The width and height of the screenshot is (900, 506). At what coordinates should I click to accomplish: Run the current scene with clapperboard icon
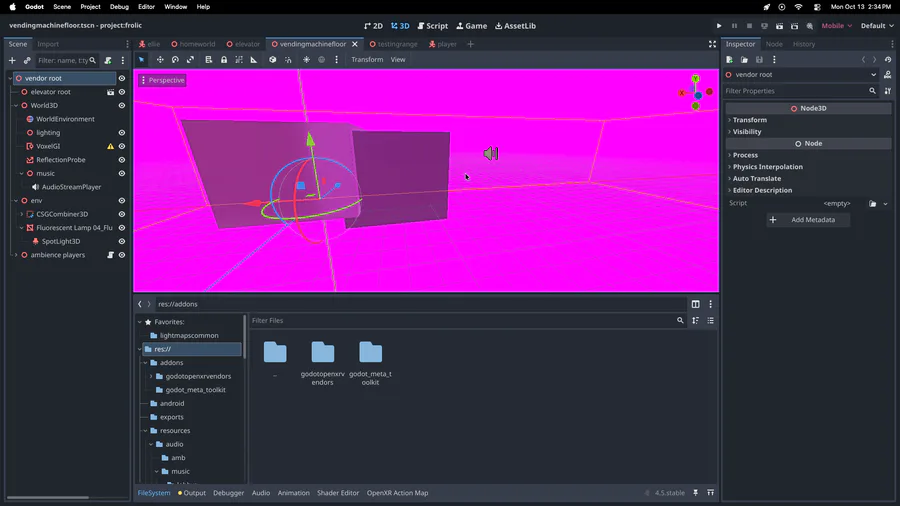point(779,26)
